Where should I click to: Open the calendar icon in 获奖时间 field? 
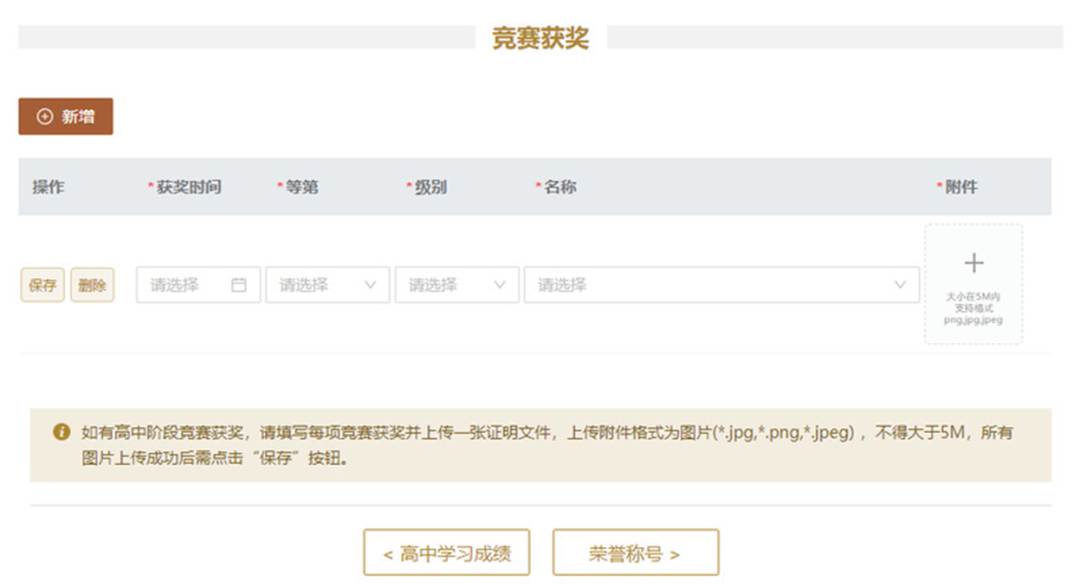coord(240,284)
